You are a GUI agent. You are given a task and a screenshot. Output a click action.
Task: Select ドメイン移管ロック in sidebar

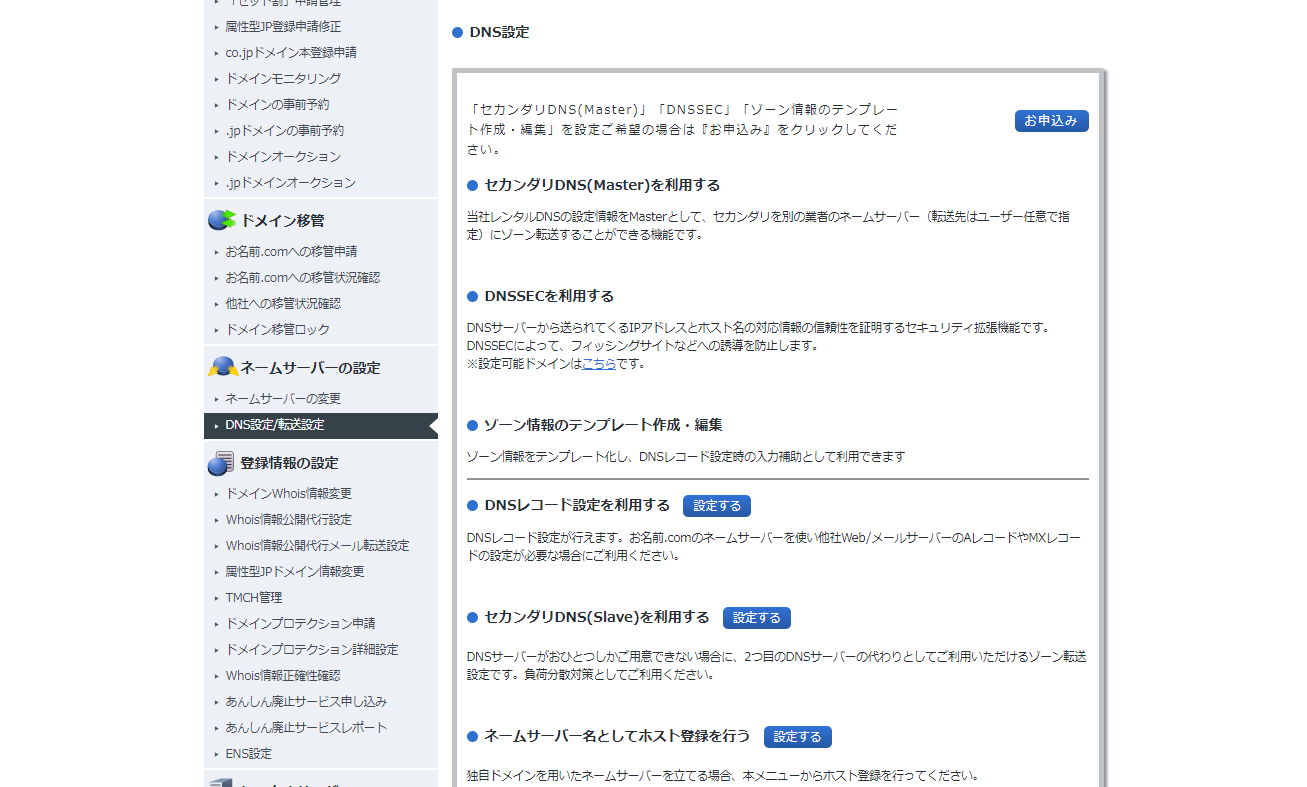tap(277, 330)
